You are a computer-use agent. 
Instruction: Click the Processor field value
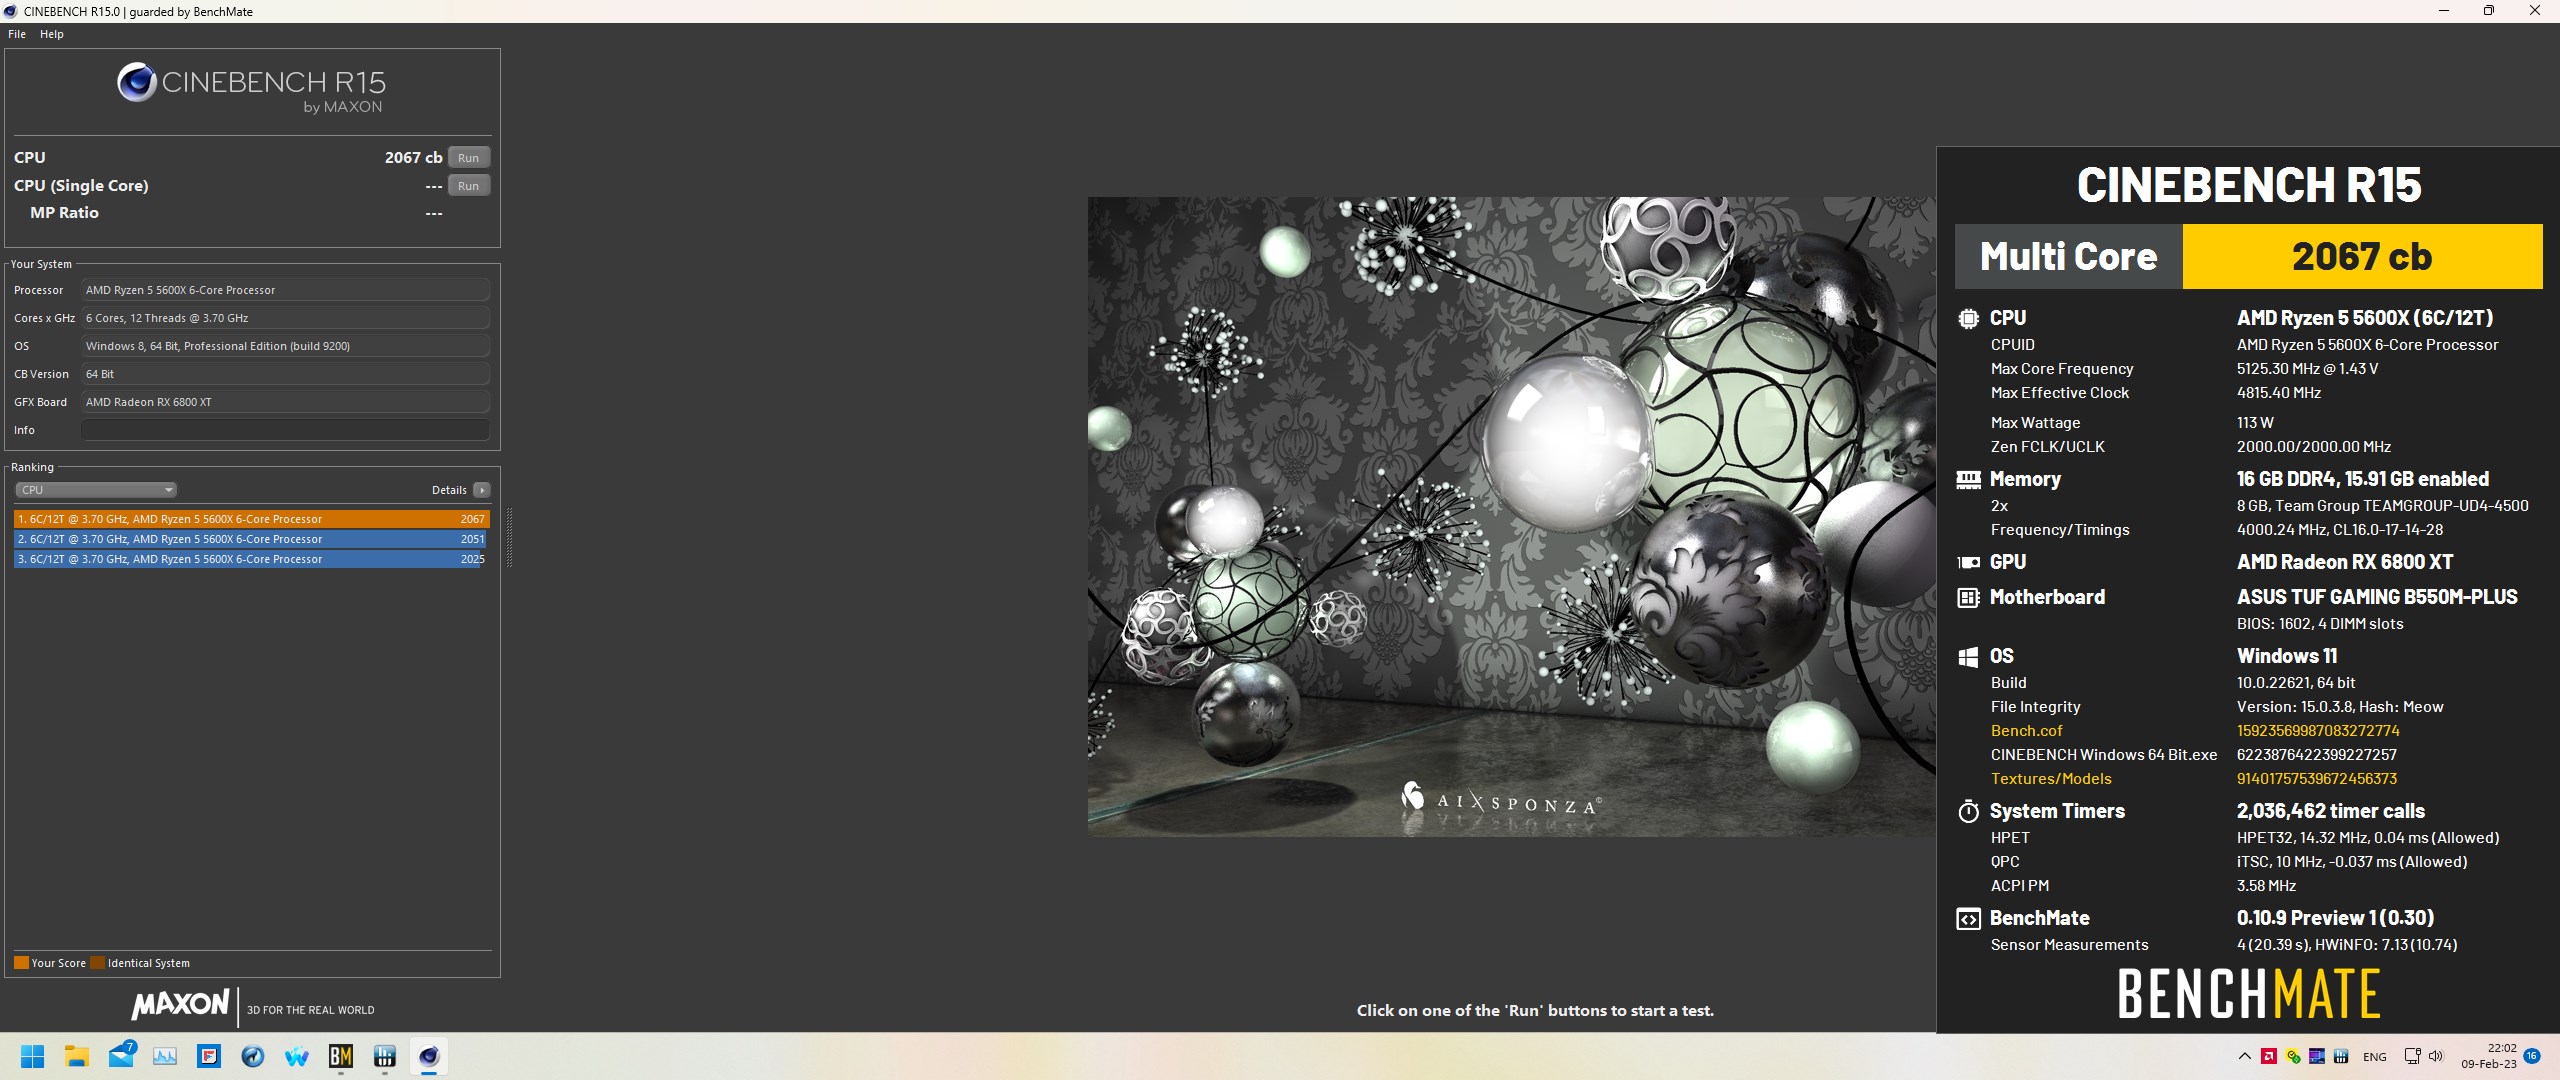285,290
